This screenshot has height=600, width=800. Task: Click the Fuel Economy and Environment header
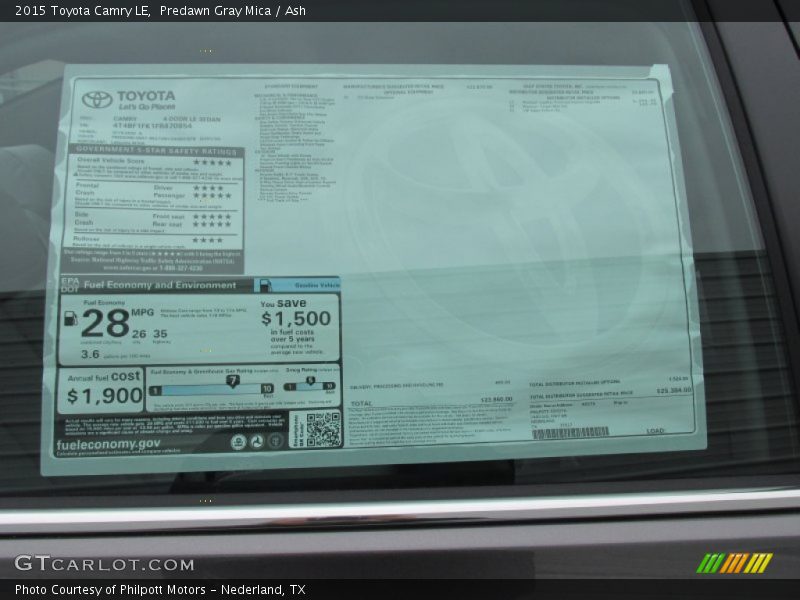[160, 285]
